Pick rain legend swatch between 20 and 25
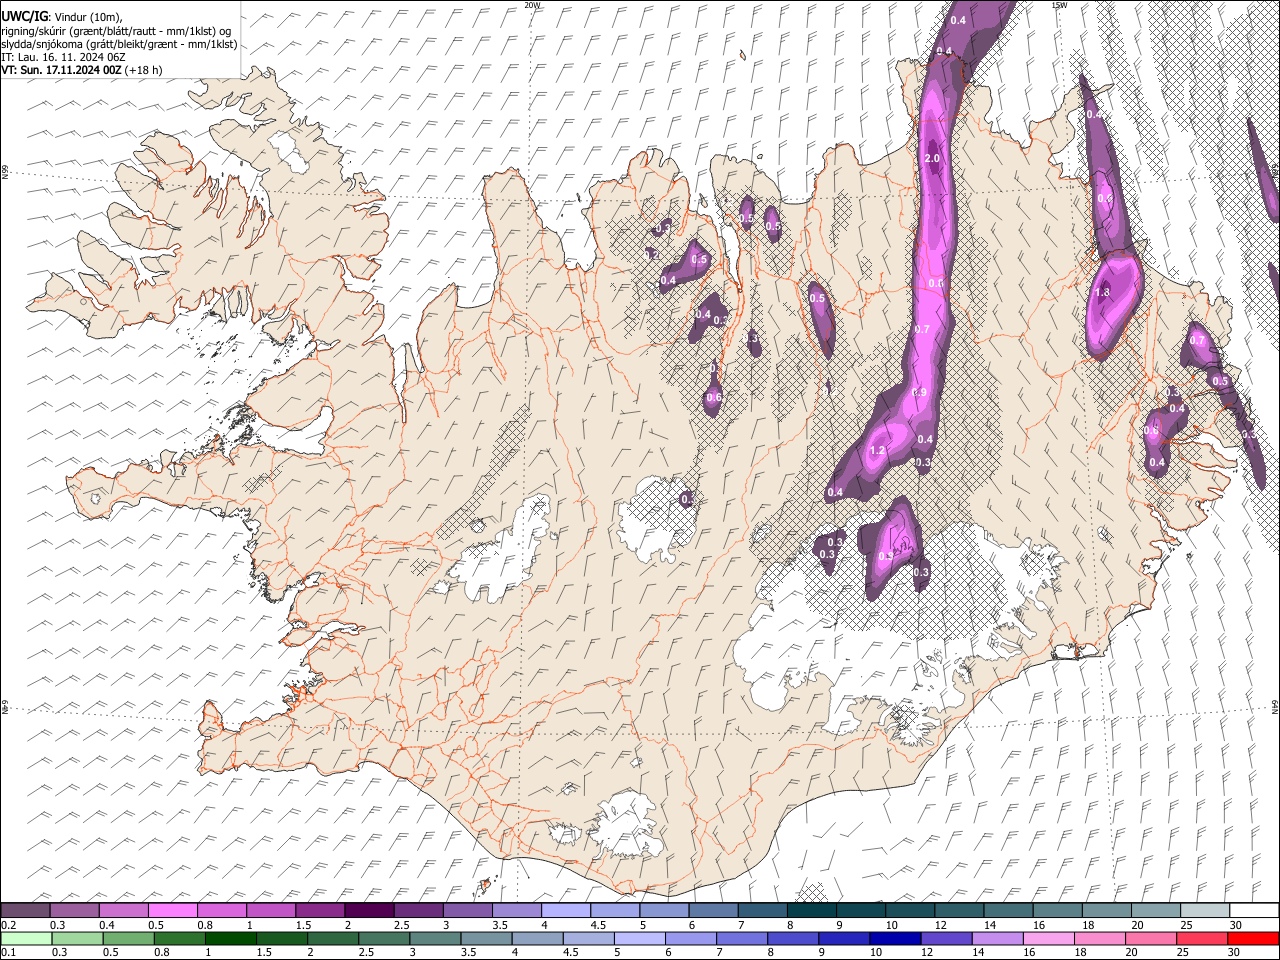Viewport: 1280px width, 960px height. (x=1152, y=938)
